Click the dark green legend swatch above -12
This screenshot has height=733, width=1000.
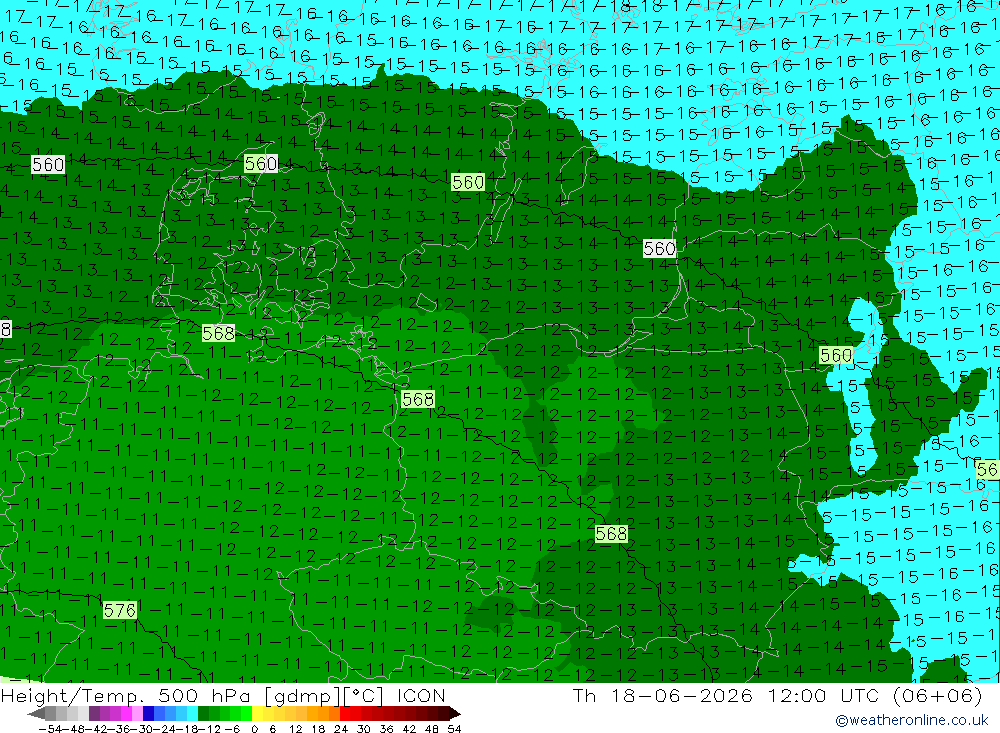[203, 713]
